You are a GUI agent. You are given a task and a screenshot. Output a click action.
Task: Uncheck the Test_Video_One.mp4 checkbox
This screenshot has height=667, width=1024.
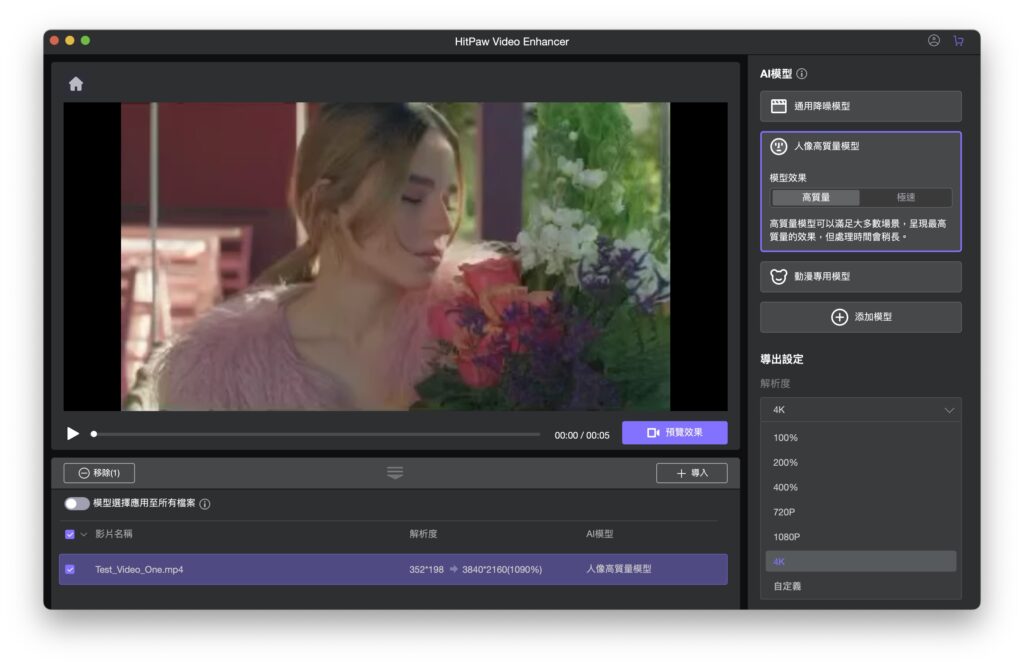point(70,570)
